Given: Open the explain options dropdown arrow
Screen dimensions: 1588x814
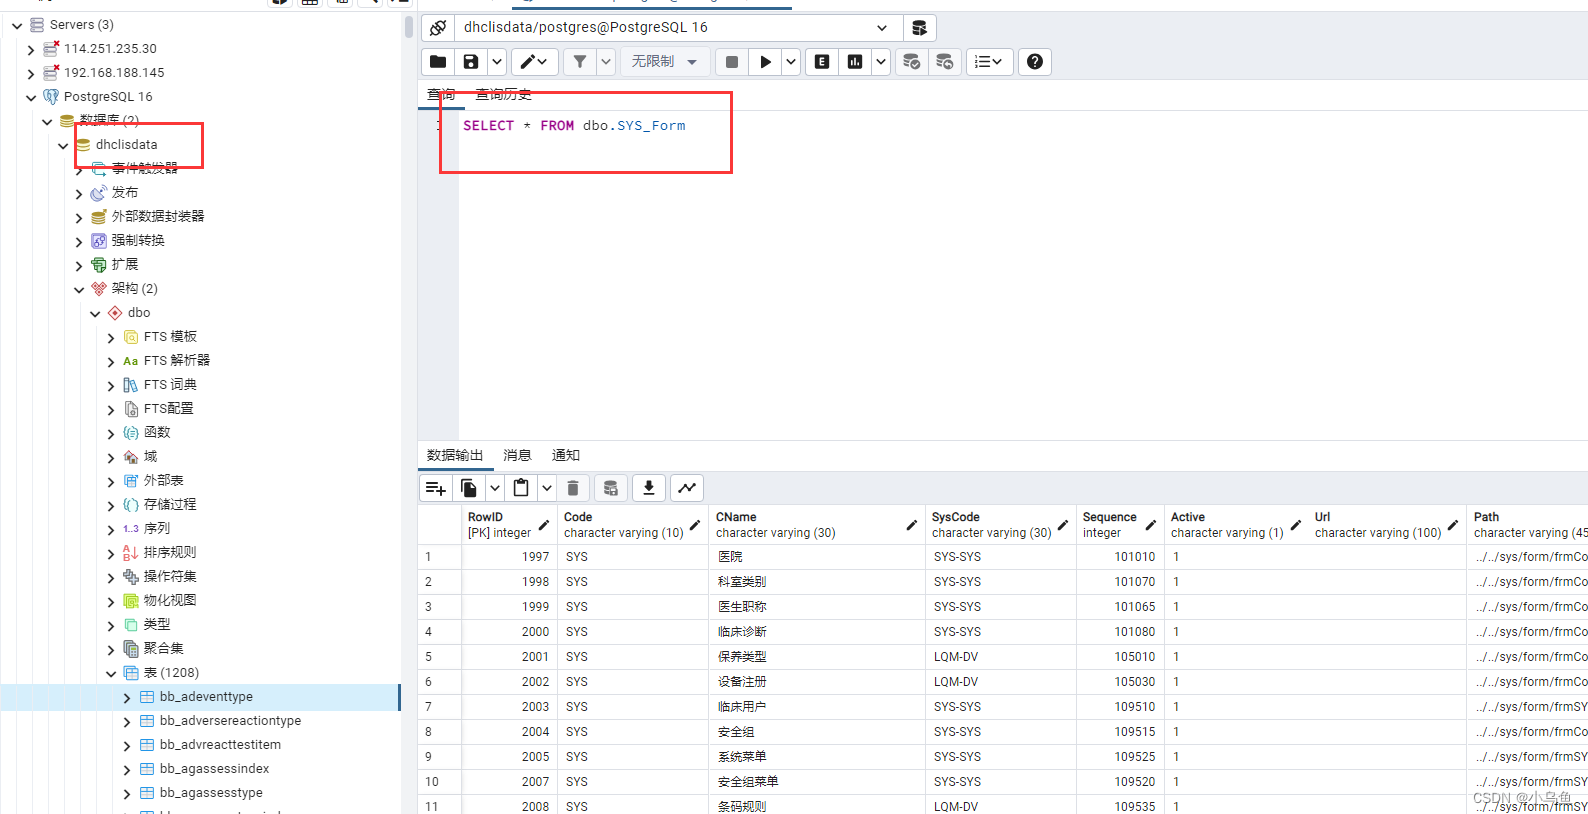Looking at the screenshot, I should [881, 62].
